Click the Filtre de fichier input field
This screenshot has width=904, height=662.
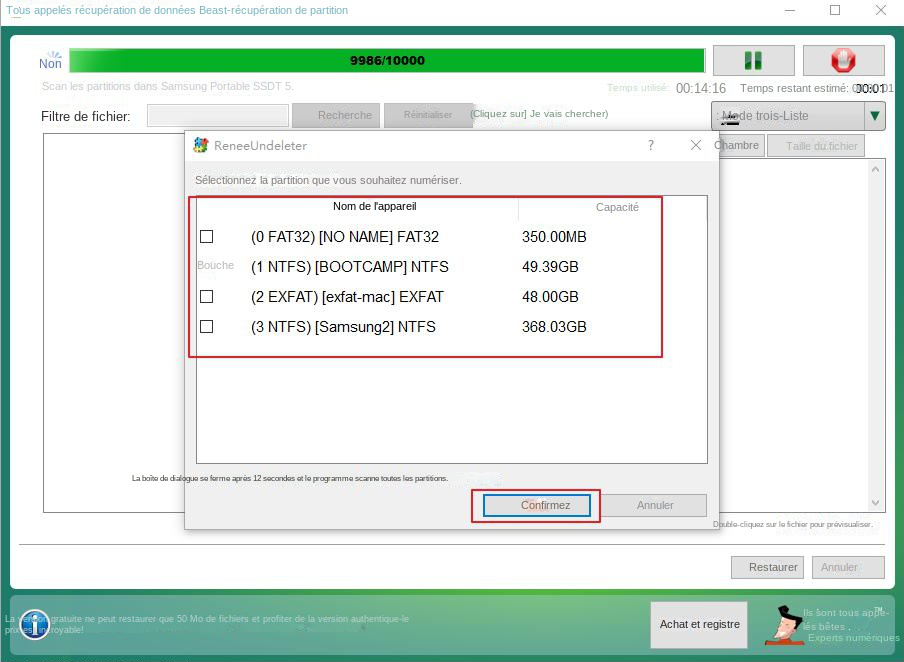[x=218, y=115]
